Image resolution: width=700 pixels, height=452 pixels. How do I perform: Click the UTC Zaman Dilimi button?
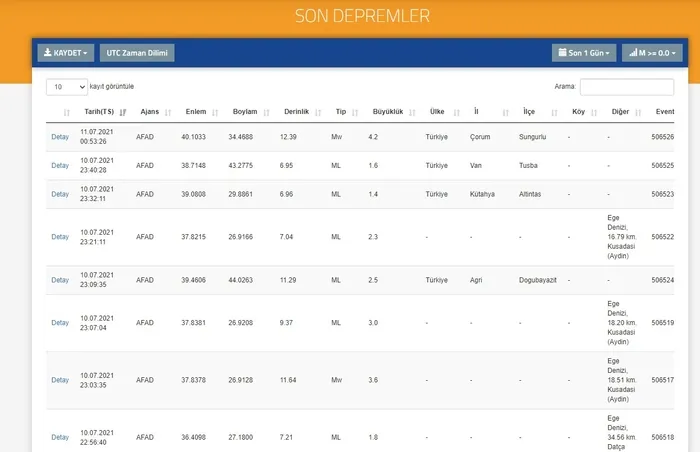click(137, 52)
